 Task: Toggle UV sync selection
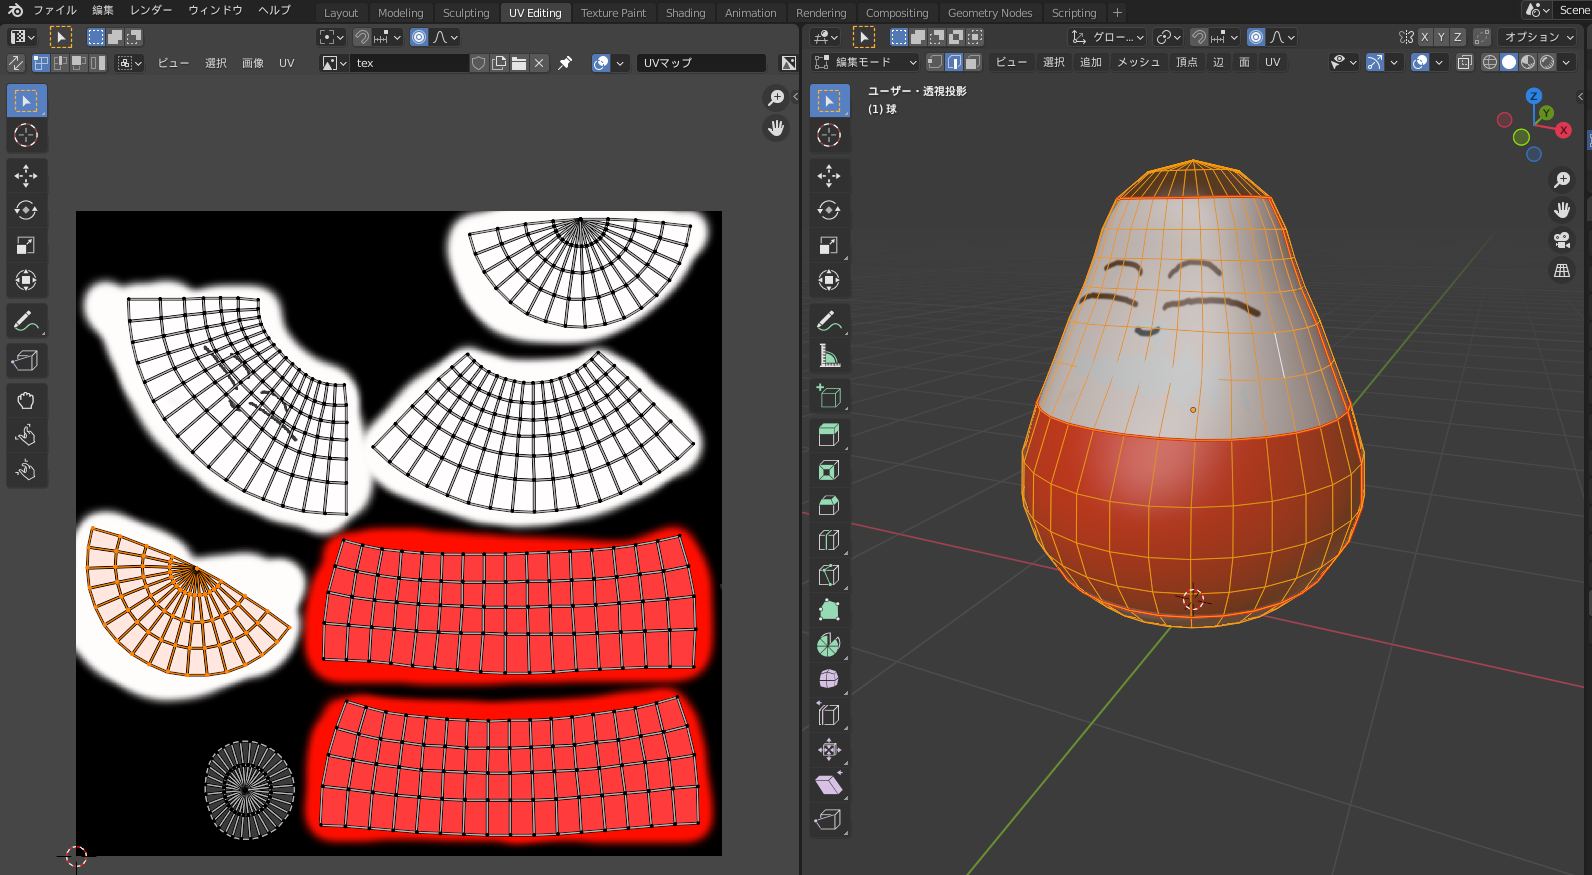[16, 63]
